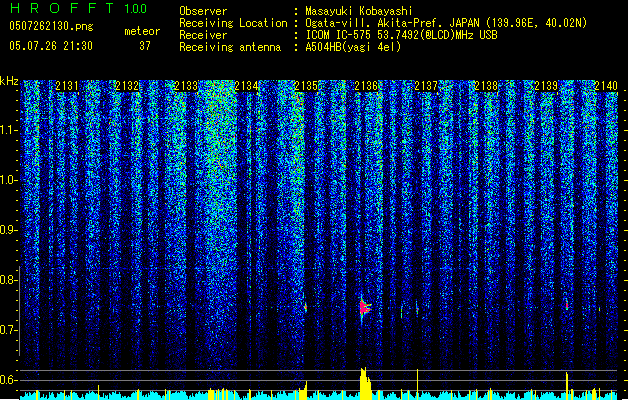Select observer name Masayuki Kobayashi
This screenshot has height=400, width=629.
359,11
